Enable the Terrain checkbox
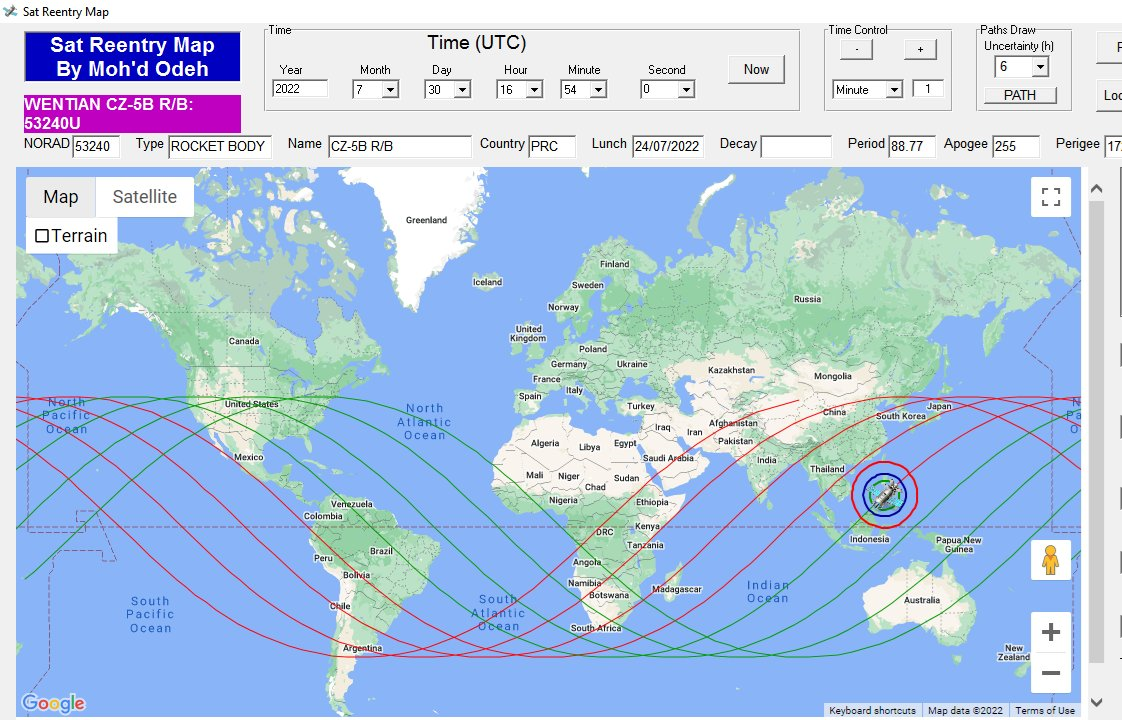 click(x=42, y=236)
